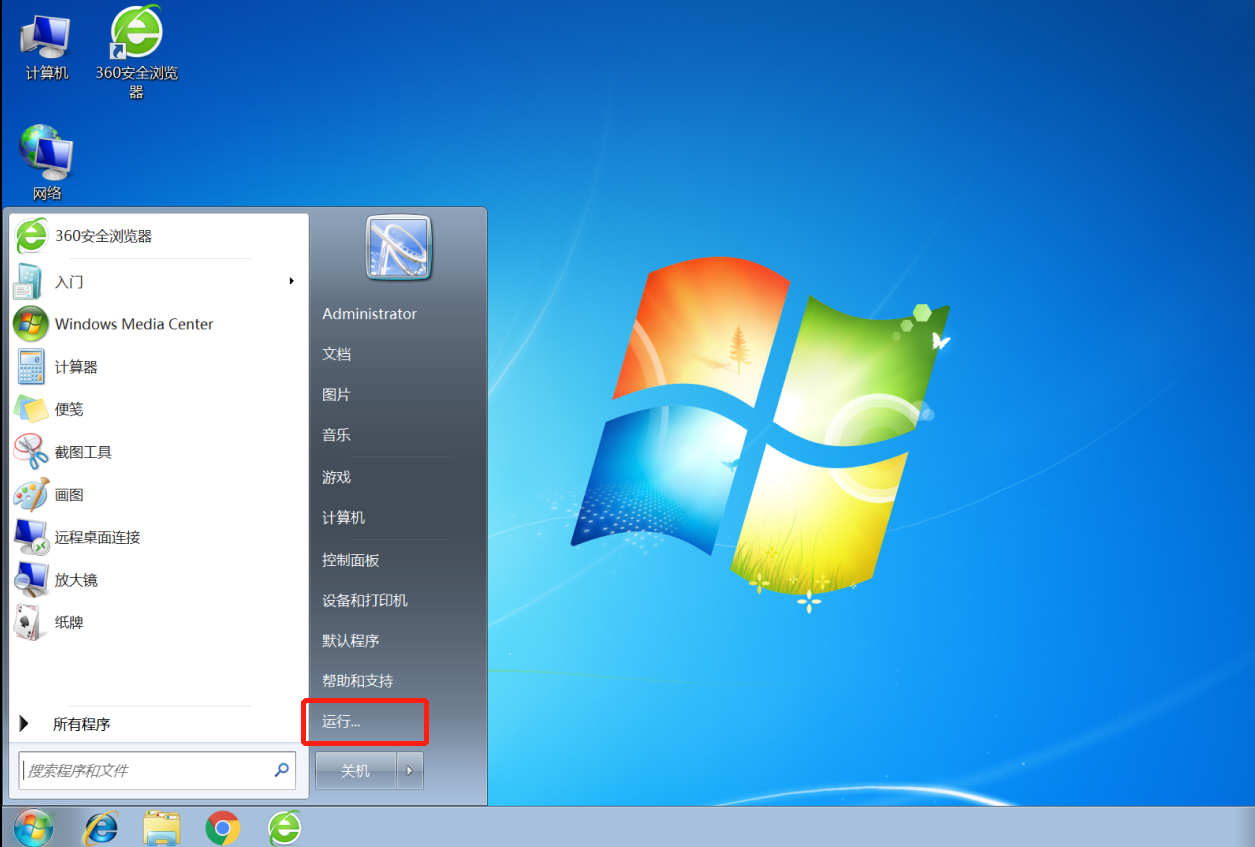Image resolution: width=1255 pixels, height=847 pixels.
Task: Open 计算机 in Start menu right pane
Action: [x=343, y=517]
